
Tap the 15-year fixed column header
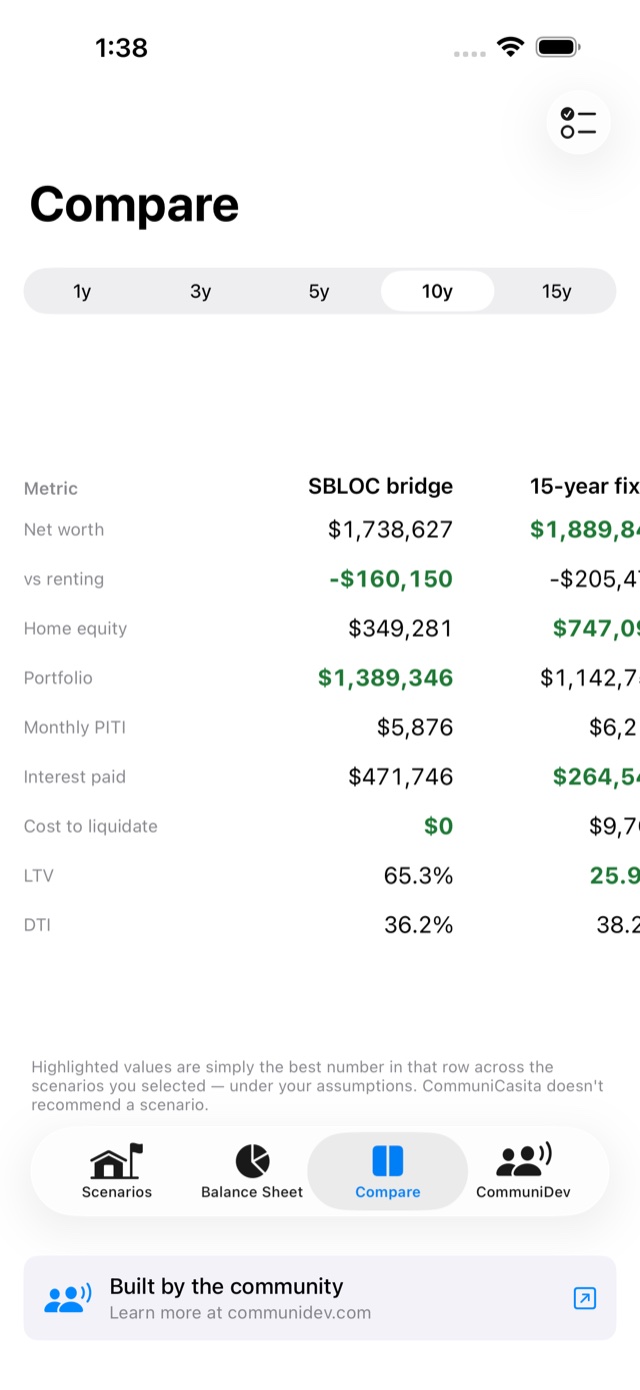pyautogui.click(x=585, y=486)
